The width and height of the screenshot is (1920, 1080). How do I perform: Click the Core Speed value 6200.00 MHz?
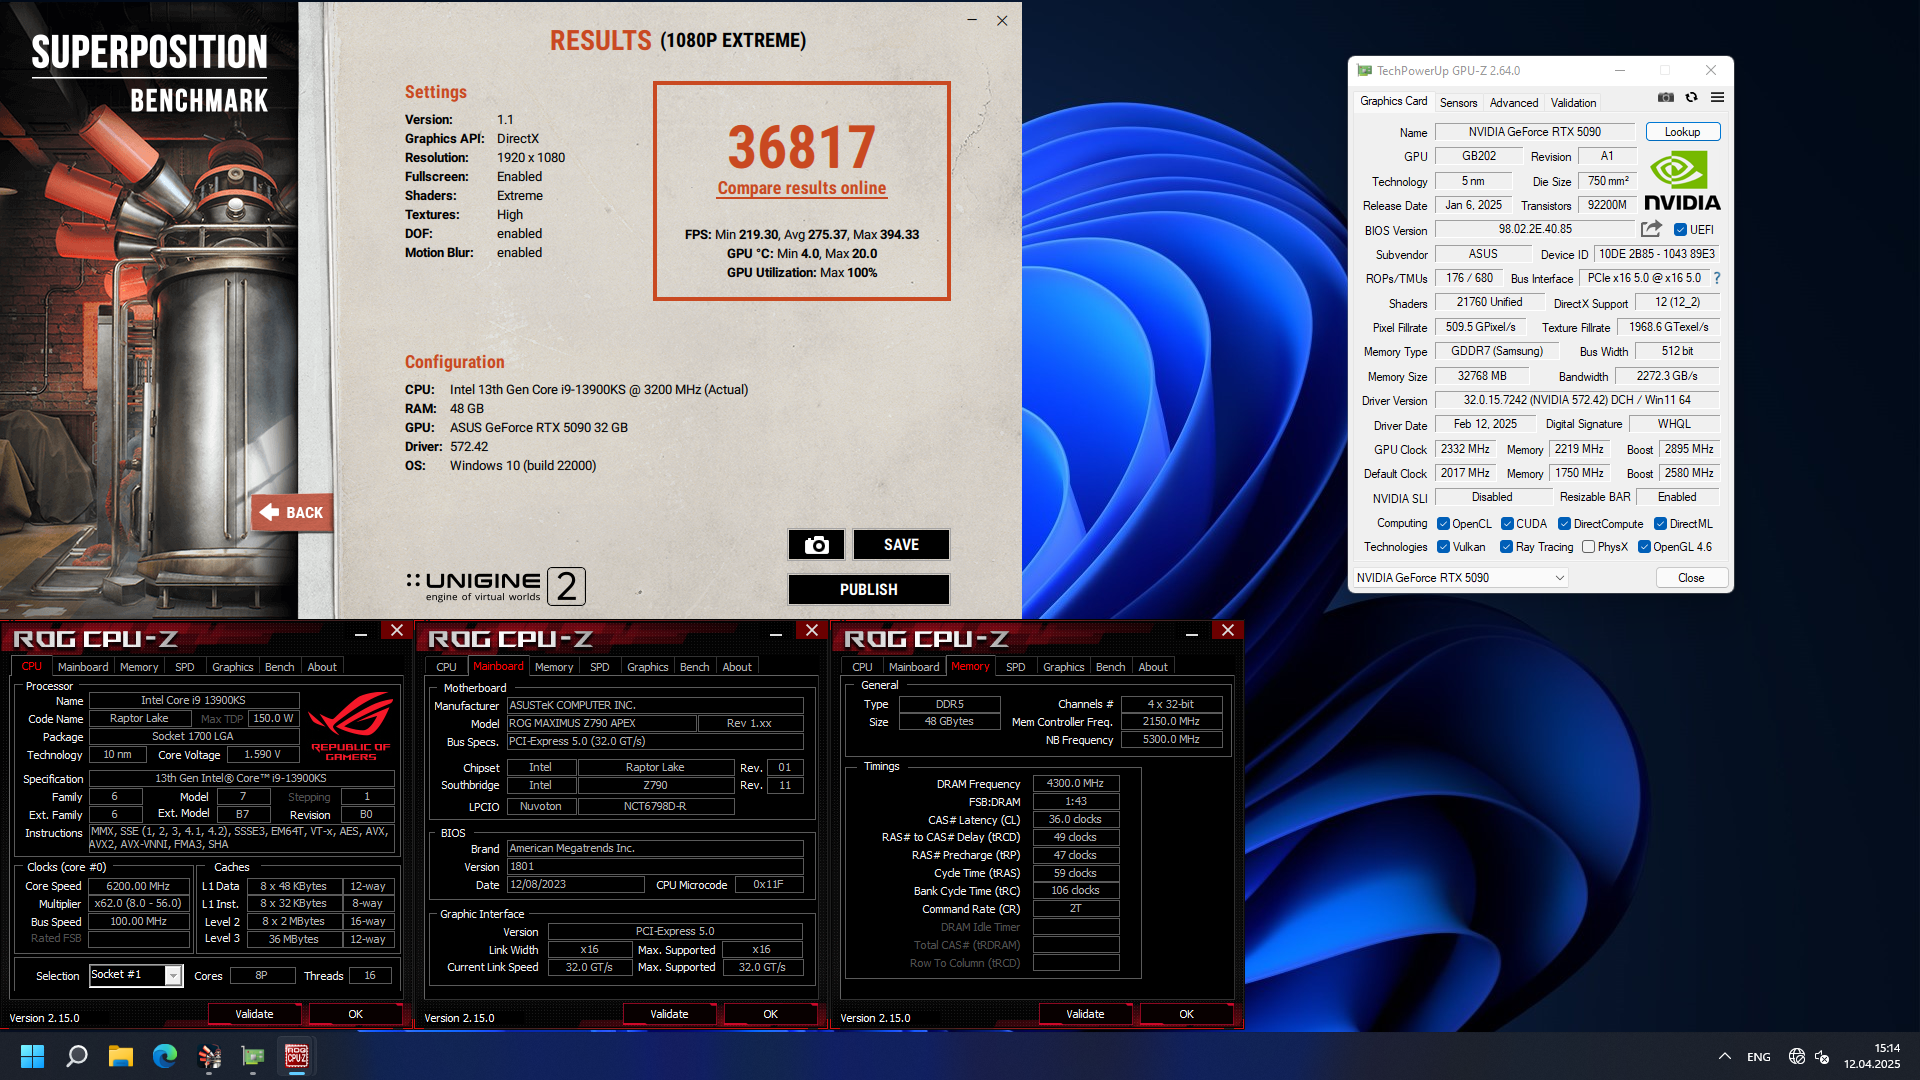pyautogui.click(x=138, y=886)
